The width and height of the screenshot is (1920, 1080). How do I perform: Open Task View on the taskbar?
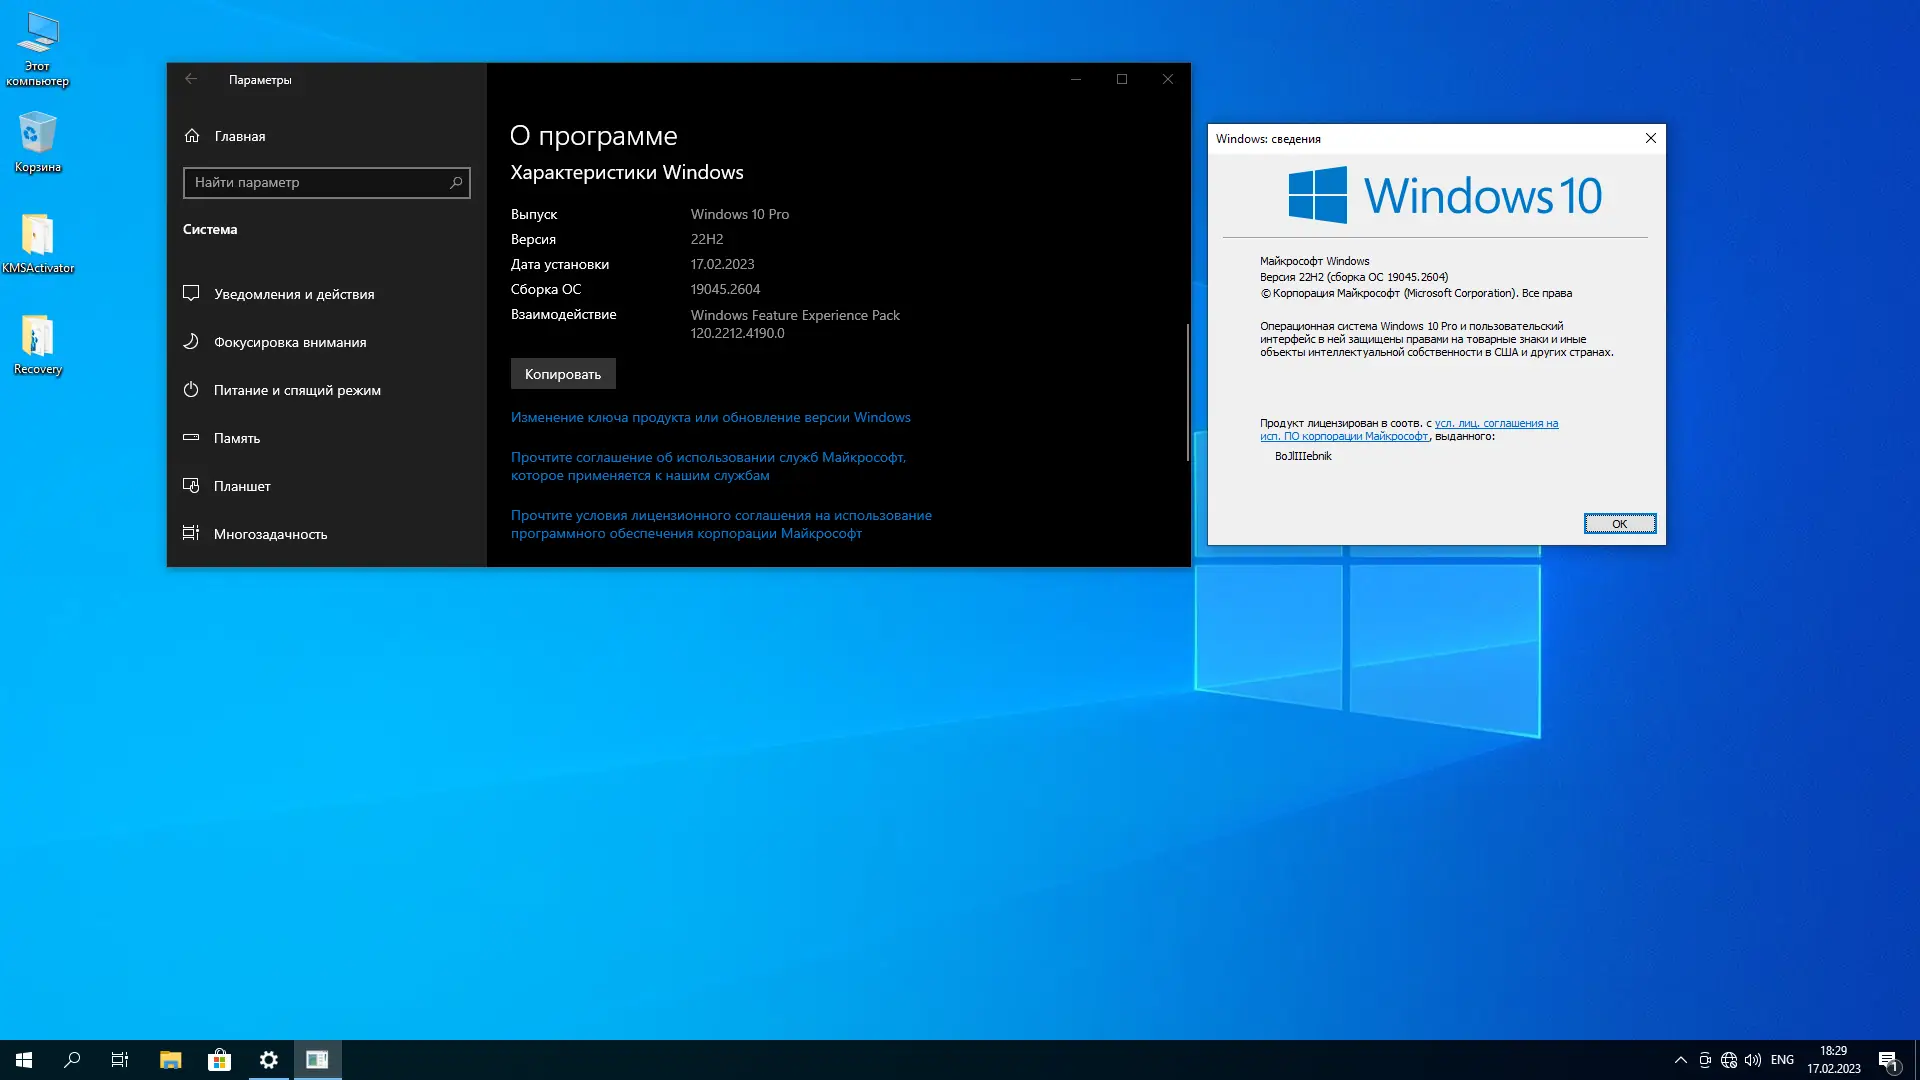click(120, 1060)
